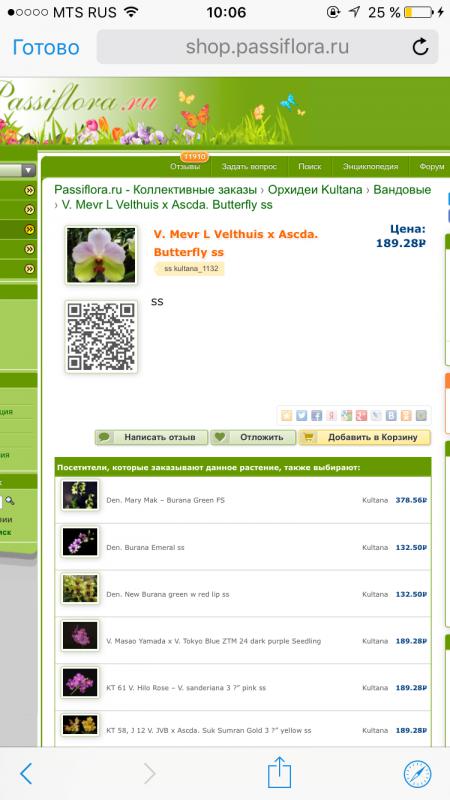Screen dimensions: 450x800
Task: Share via the Facebook icon
Action: pos(316,416)
